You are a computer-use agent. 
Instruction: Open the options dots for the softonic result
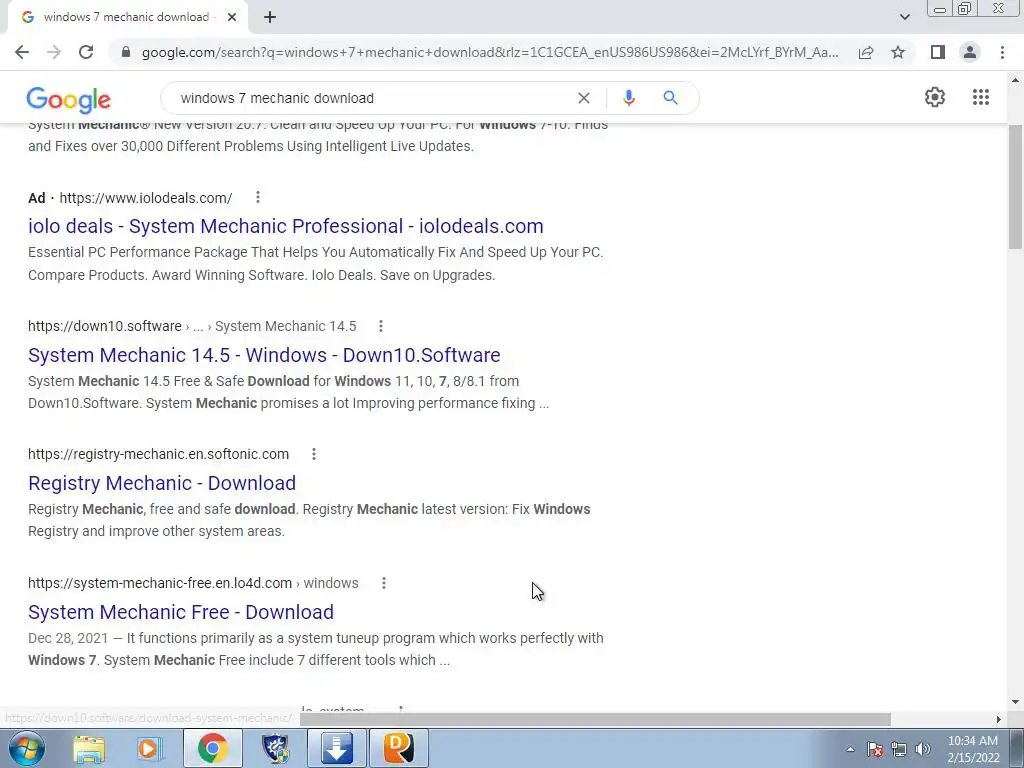tap(313, 453)
